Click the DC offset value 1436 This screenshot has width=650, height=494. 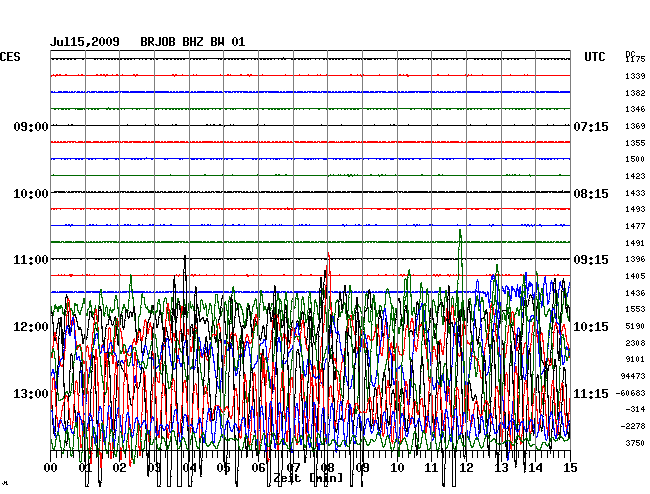pos(635,293)
